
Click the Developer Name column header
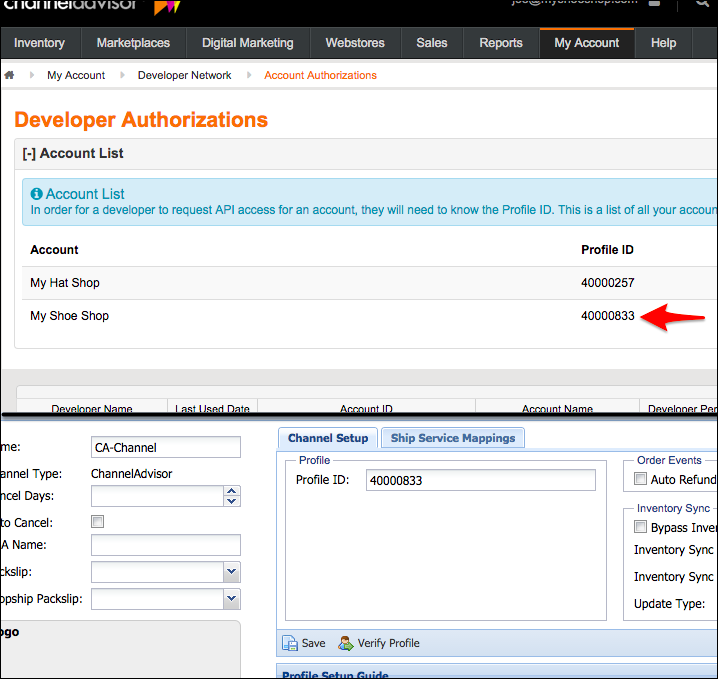pos(92,407)
